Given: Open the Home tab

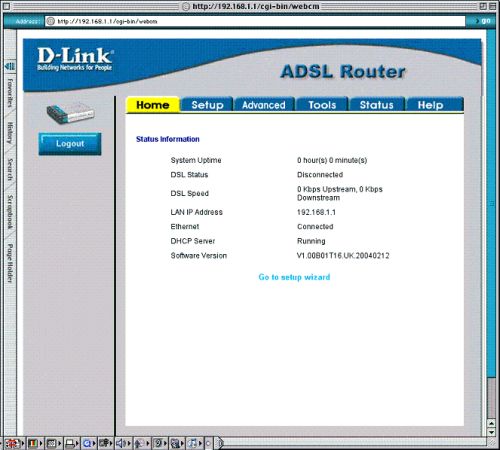Looking at the screenshot, I should tap(153, 105).
